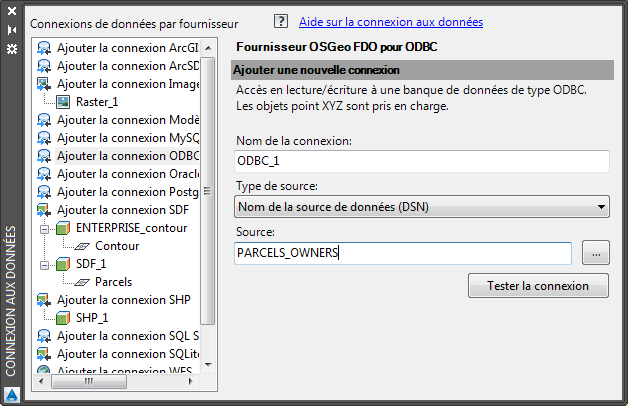The image size is (628, 406).
Task: Close the data connection palette
Action: coord(12,13)
